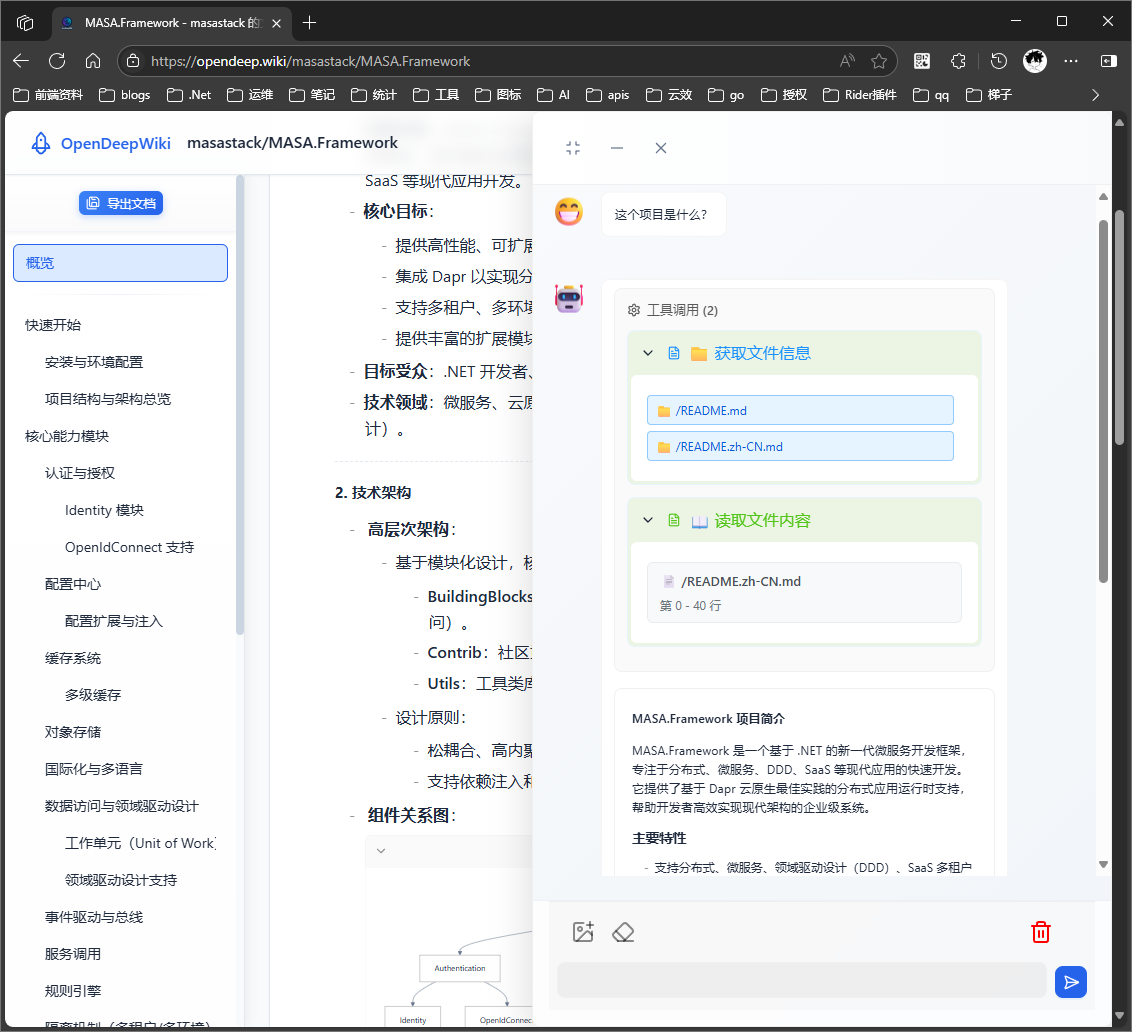This screenshot has width=1132, height=1032.
Task: Open 多级缓存 in the sidebar
Action: coord(93,695)
